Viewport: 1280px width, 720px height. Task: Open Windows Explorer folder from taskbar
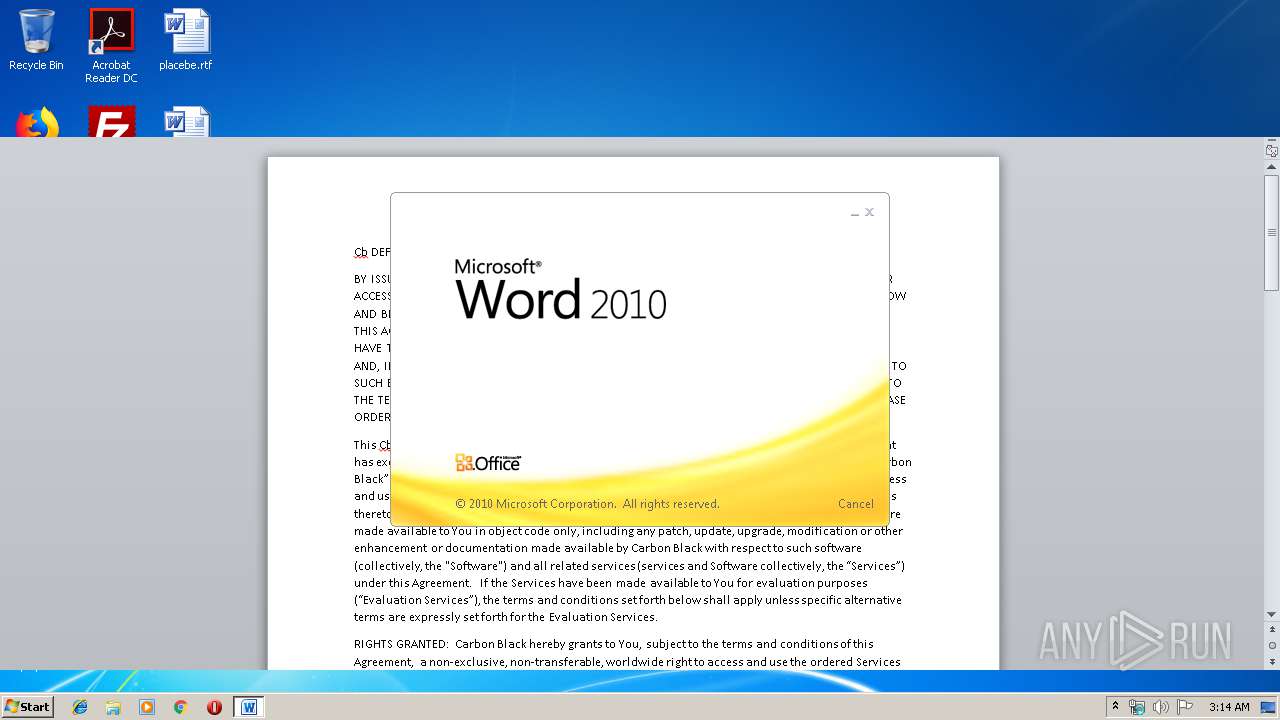pos(113,707)
